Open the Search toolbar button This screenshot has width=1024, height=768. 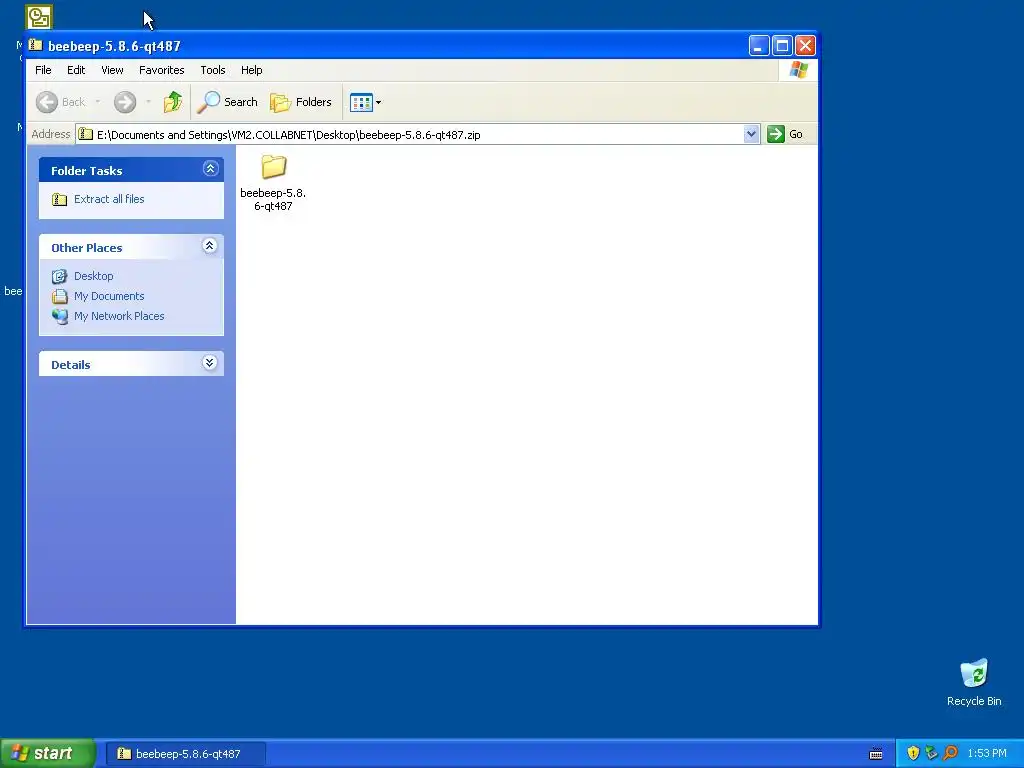[229, 102]
